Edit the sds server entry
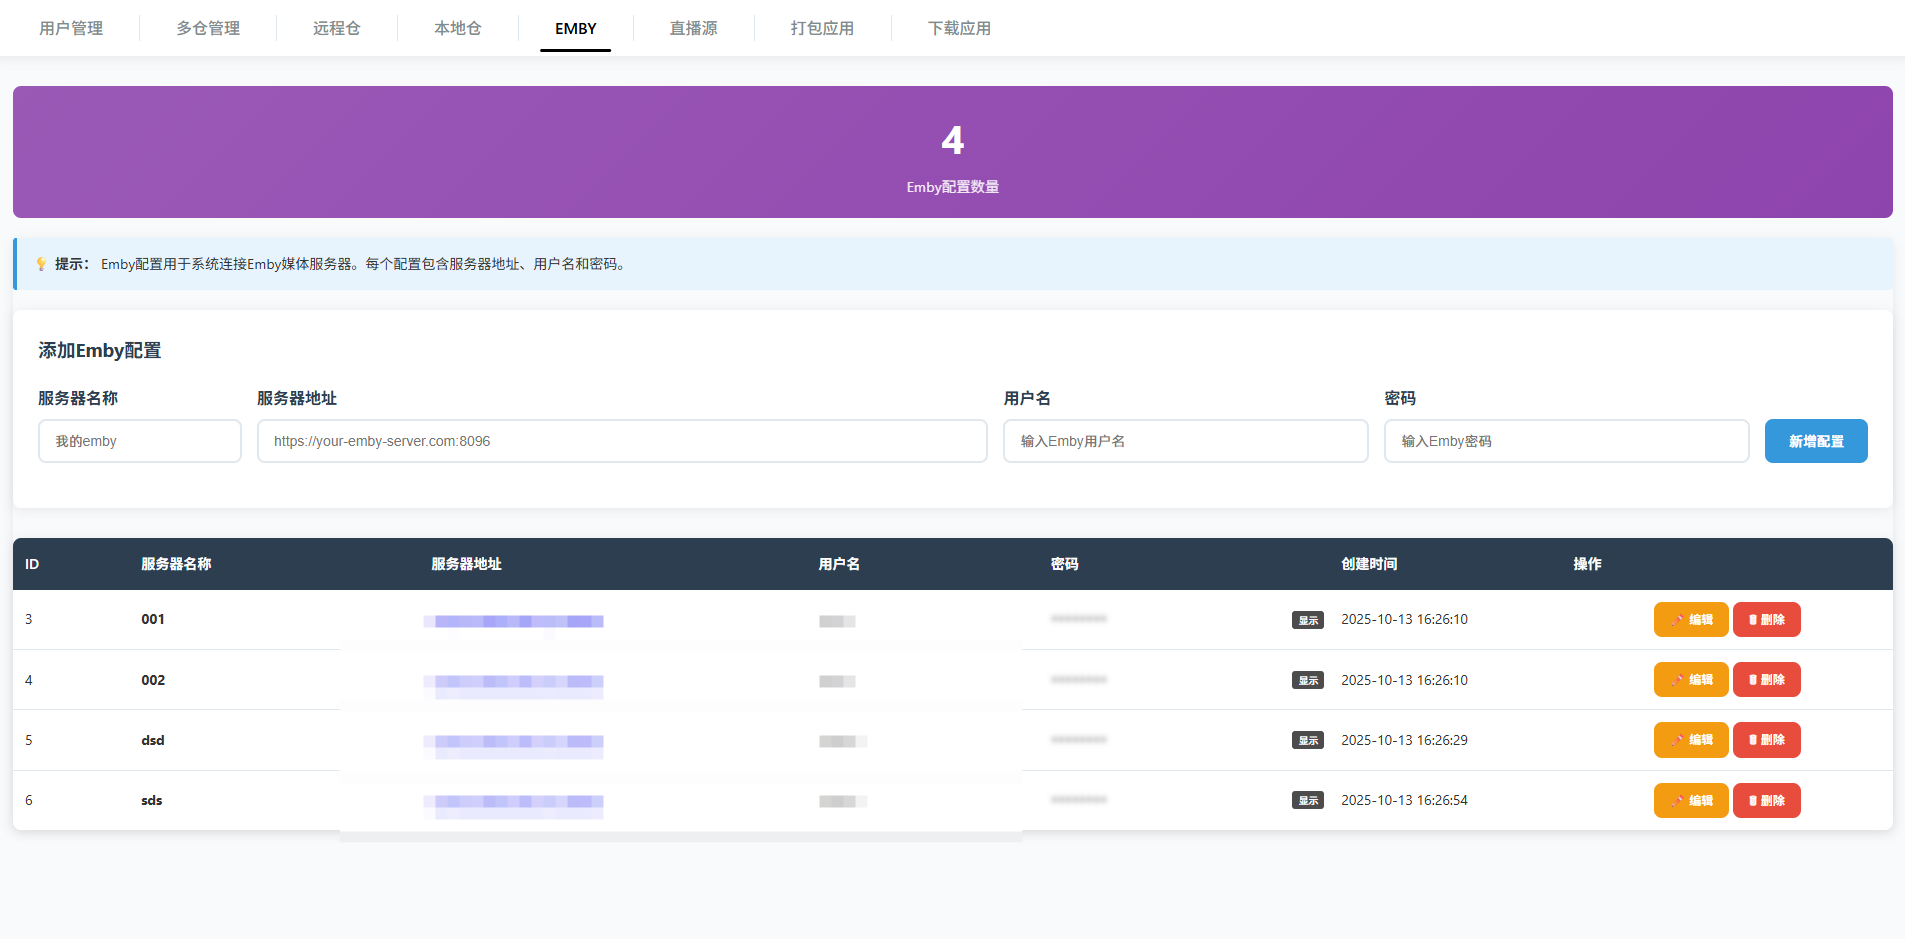 [x=1690, y=800]
